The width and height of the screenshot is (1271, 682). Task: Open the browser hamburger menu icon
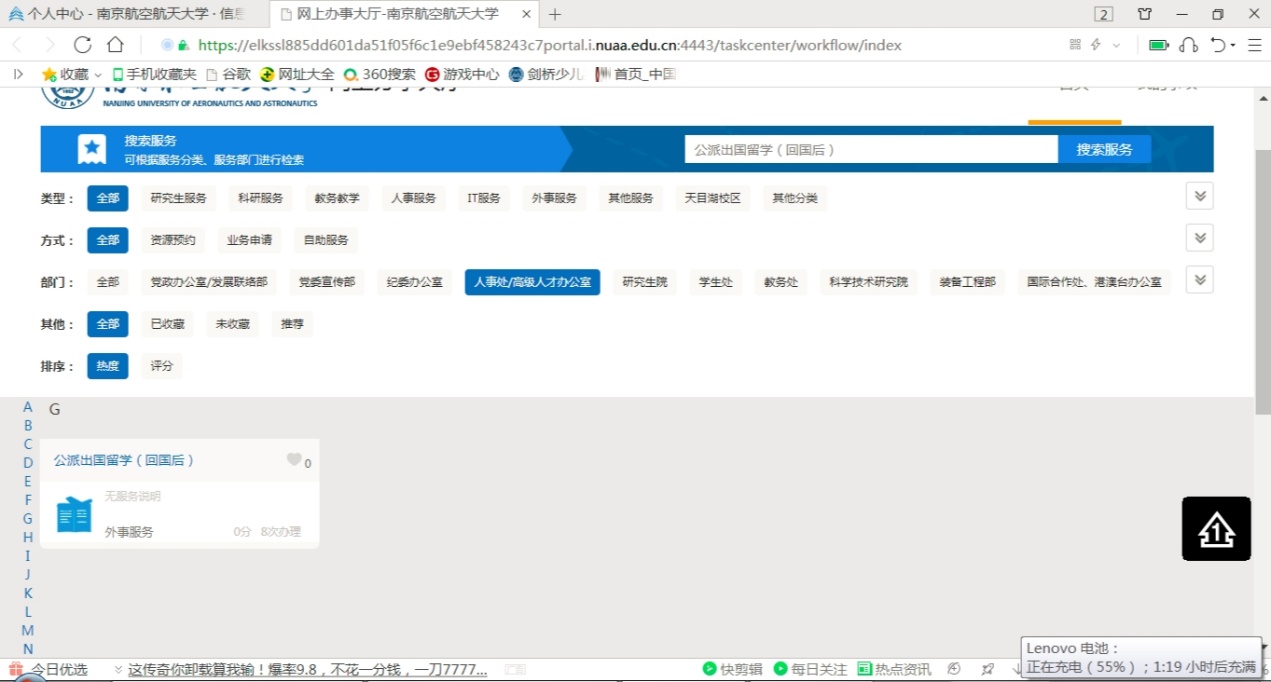click(1254, 45)
